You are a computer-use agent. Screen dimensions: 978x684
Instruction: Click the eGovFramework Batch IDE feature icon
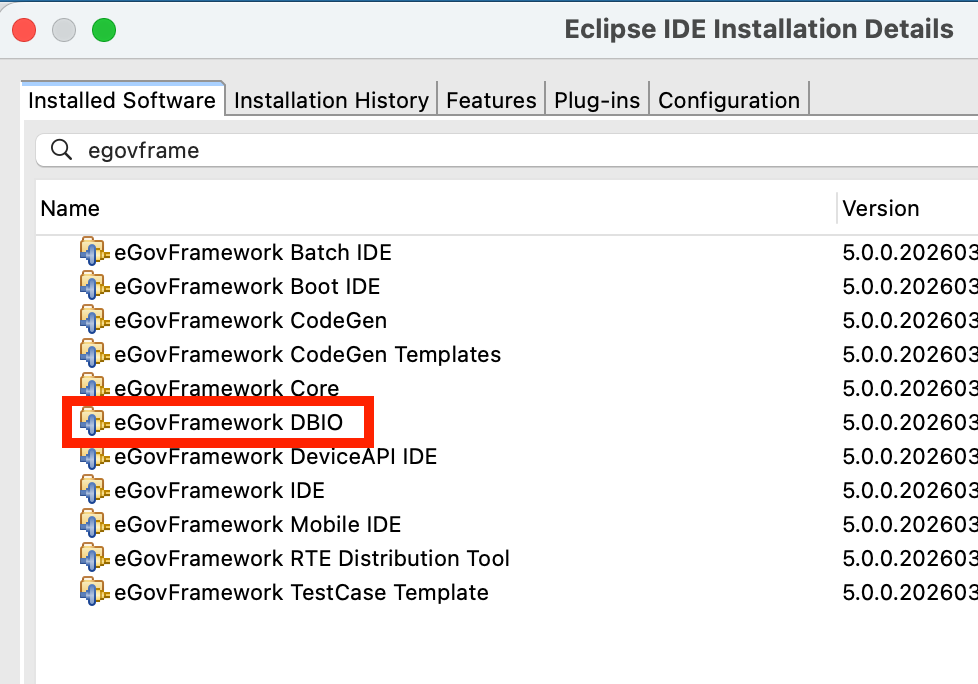tap(94, 253)
